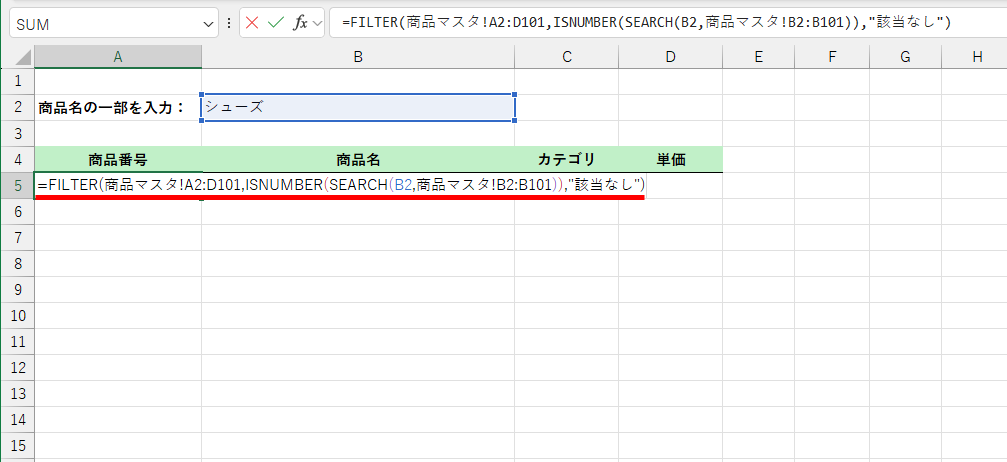This screenshot has height=462, width=1007.
Task: Select row 4 header
Action: [17, 159]
